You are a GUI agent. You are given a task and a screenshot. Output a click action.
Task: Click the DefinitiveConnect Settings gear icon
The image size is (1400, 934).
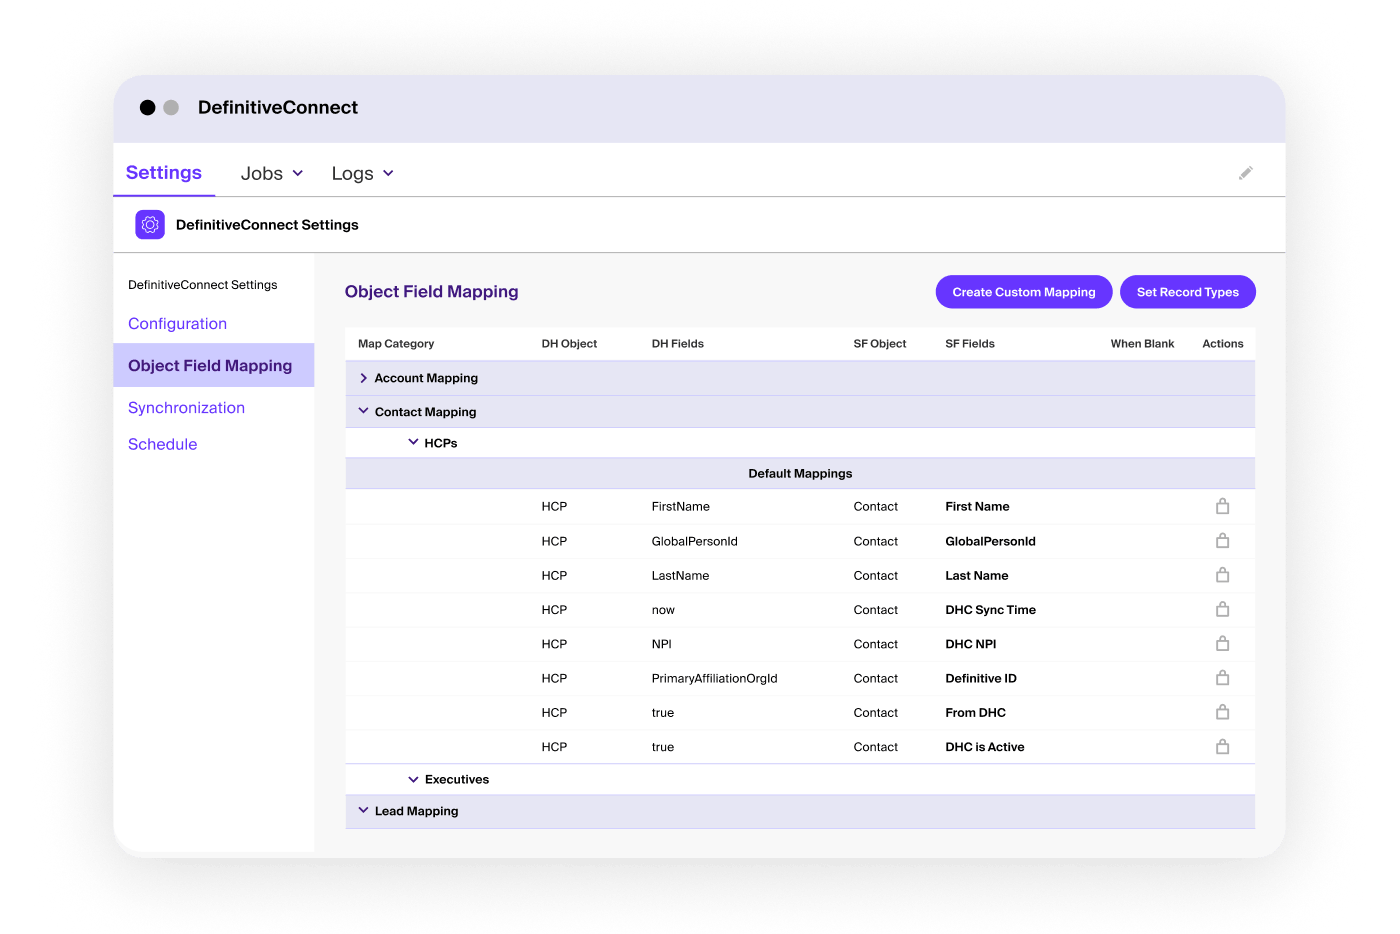[150, 225]
